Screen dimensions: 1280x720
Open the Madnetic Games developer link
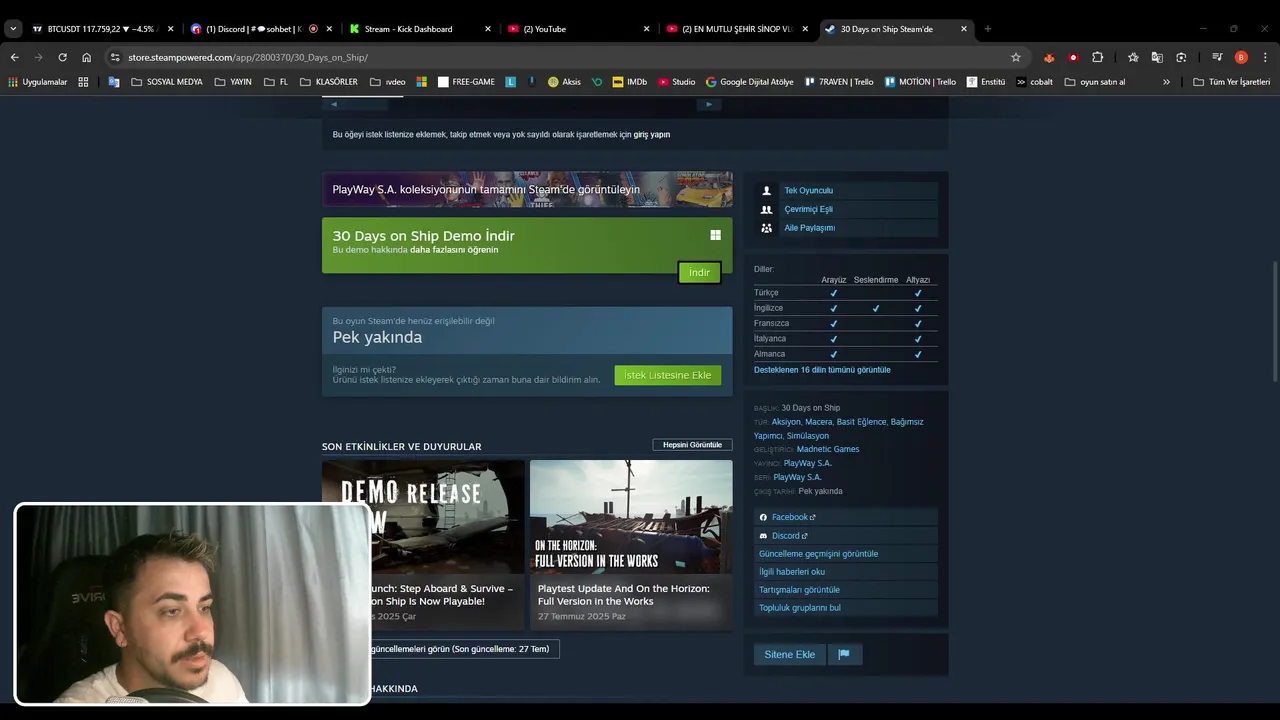pyautogui.click(x=828, y=449)
